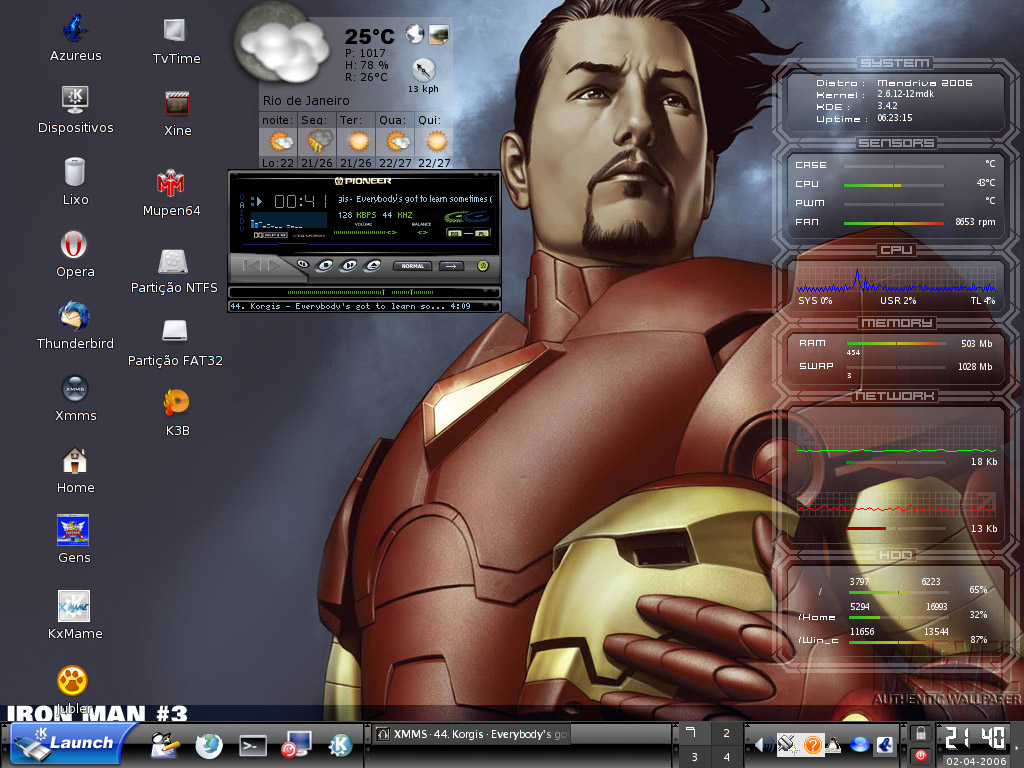Click the digital clock showing 21:40
1024x768 pixels.
(x=976, y=738)
